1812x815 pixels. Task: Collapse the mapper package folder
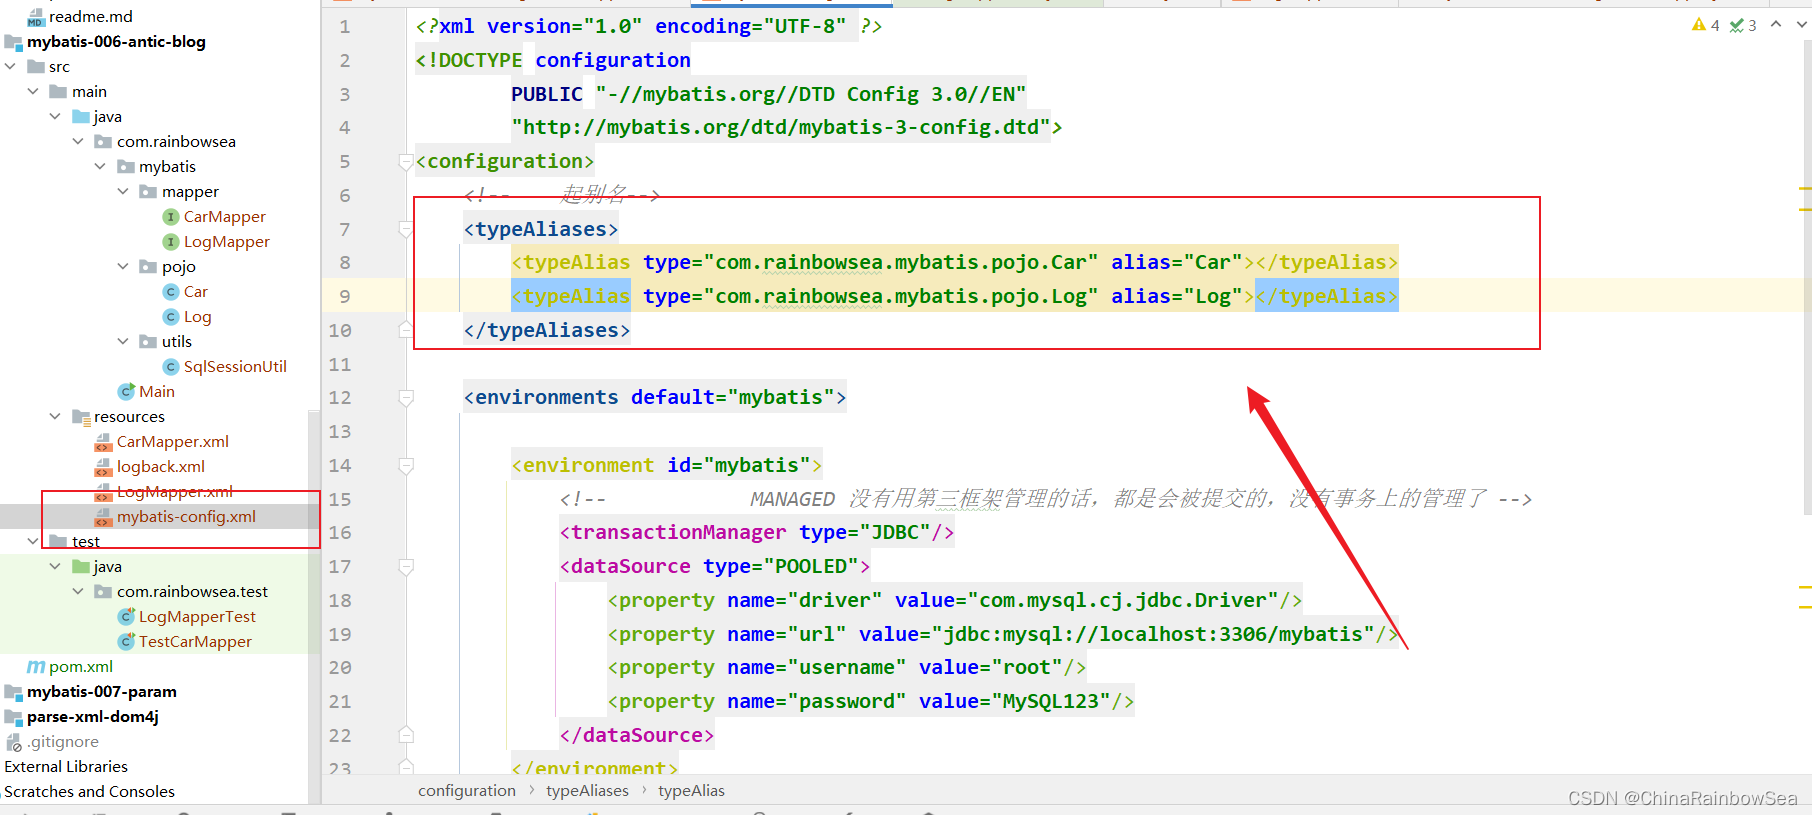(x=123, y=192)
